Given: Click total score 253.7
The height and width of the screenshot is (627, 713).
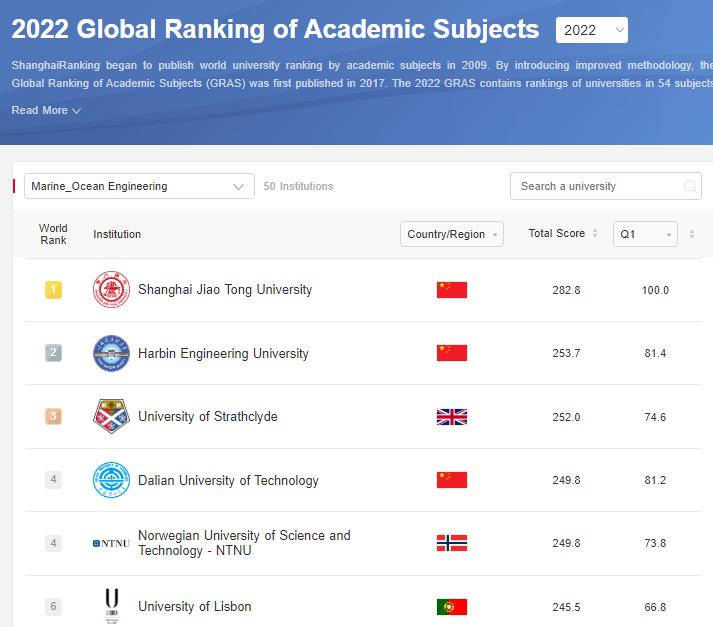Looking at the screenshot, I should (566, 353).
